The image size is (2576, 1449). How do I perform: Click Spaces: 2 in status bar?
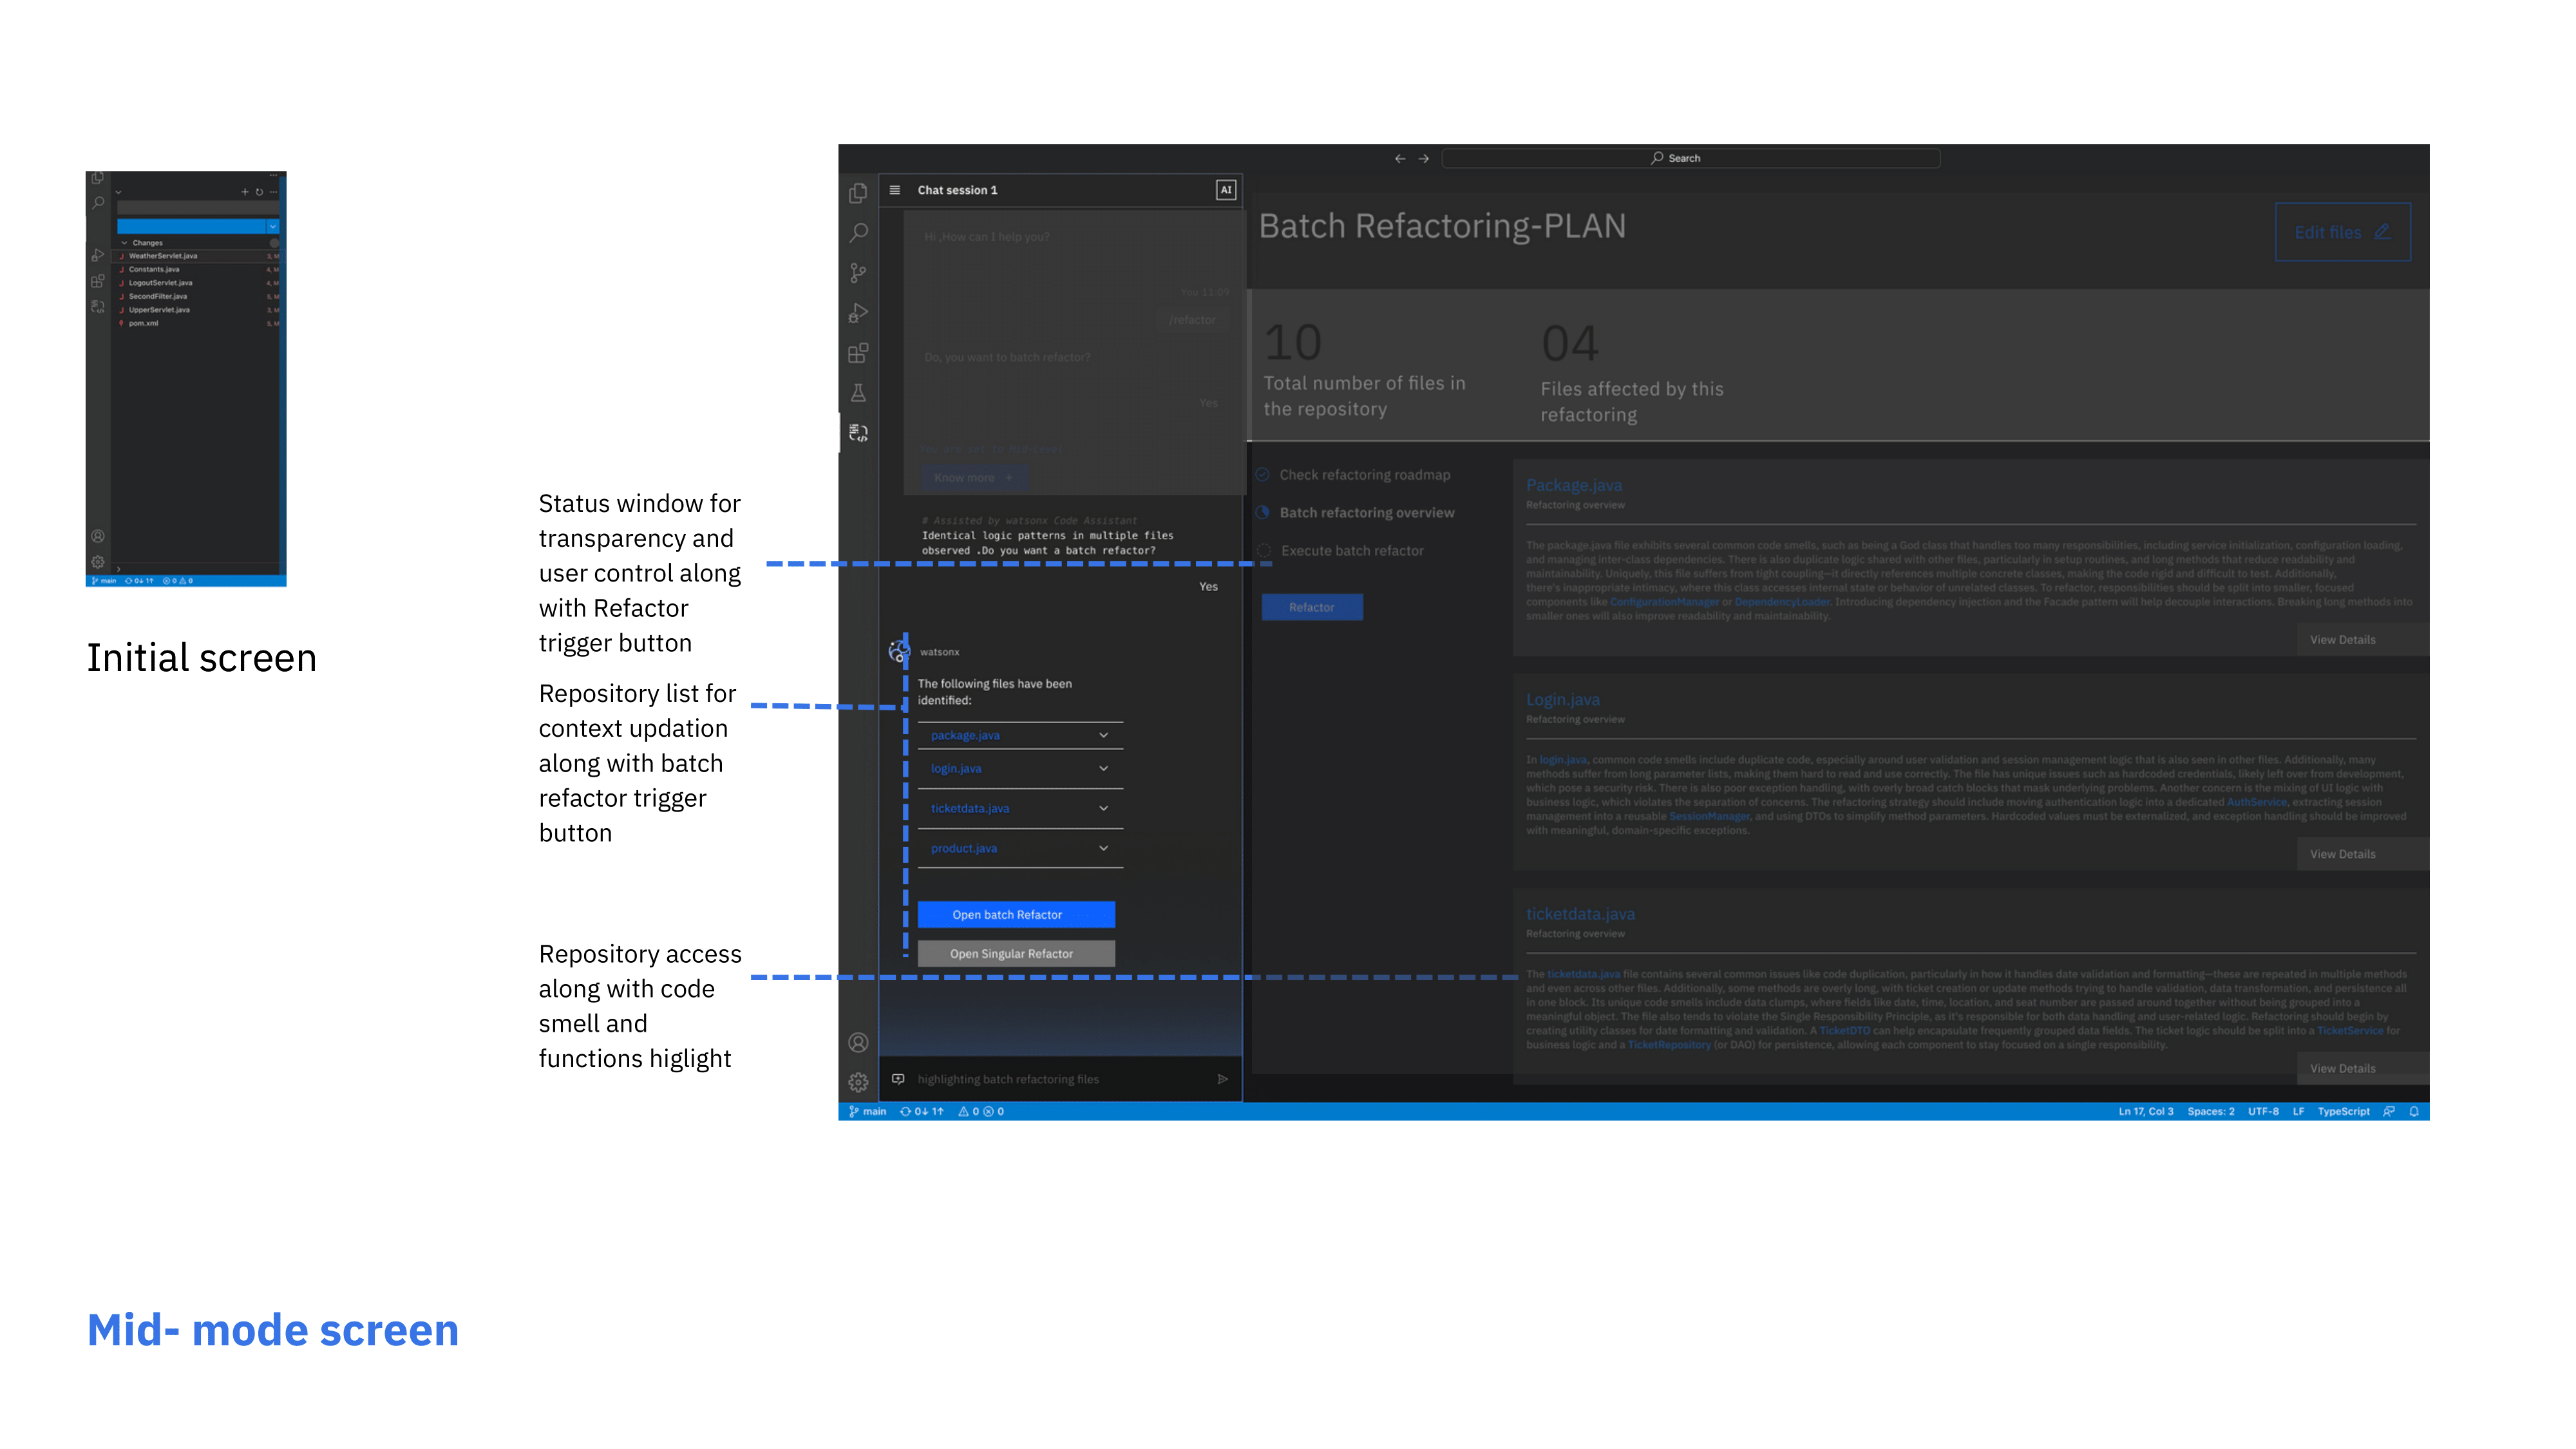[x=2210, y=1111]
